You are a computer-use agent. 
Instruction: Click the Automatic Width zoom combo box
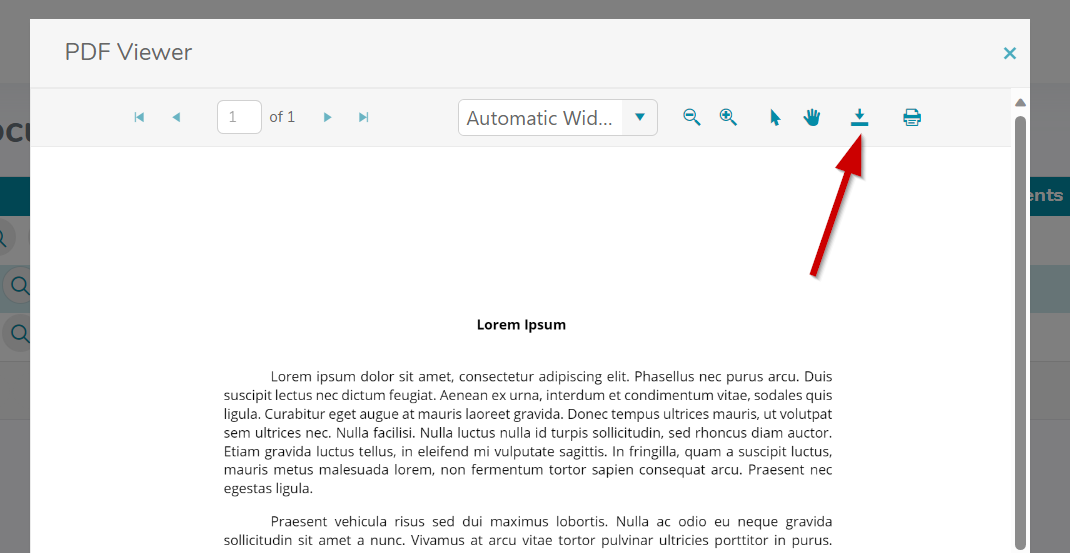[x=540, y=118]
